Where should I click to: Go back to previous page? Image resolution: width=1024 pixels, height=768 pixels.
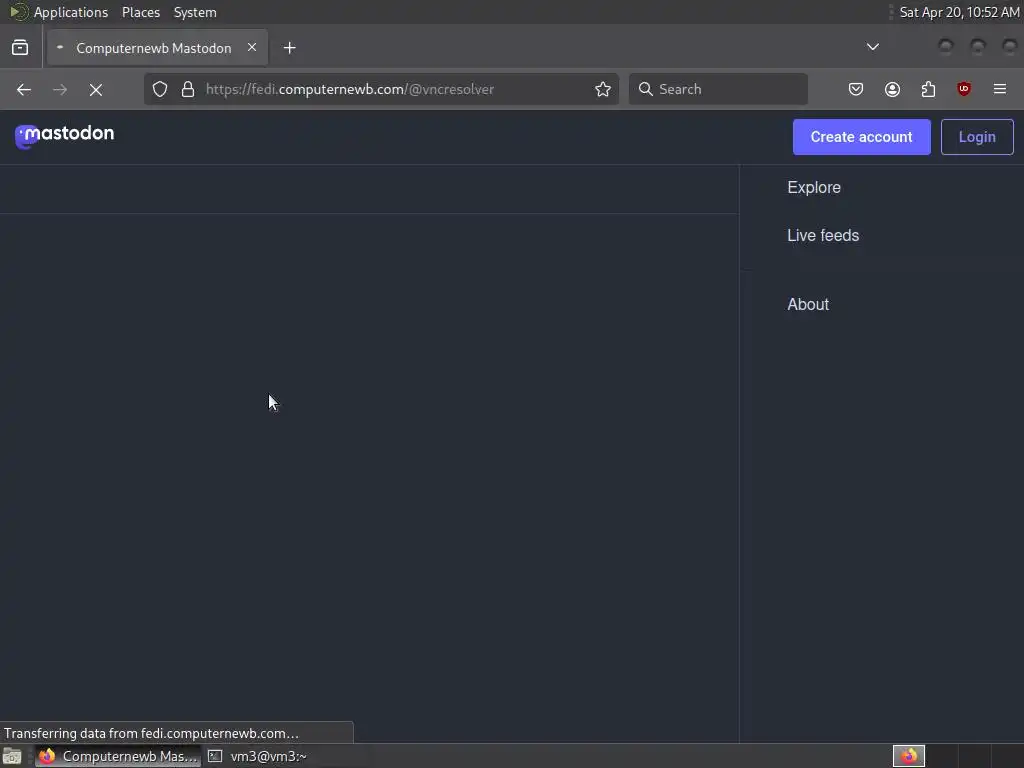pos(24,89)
